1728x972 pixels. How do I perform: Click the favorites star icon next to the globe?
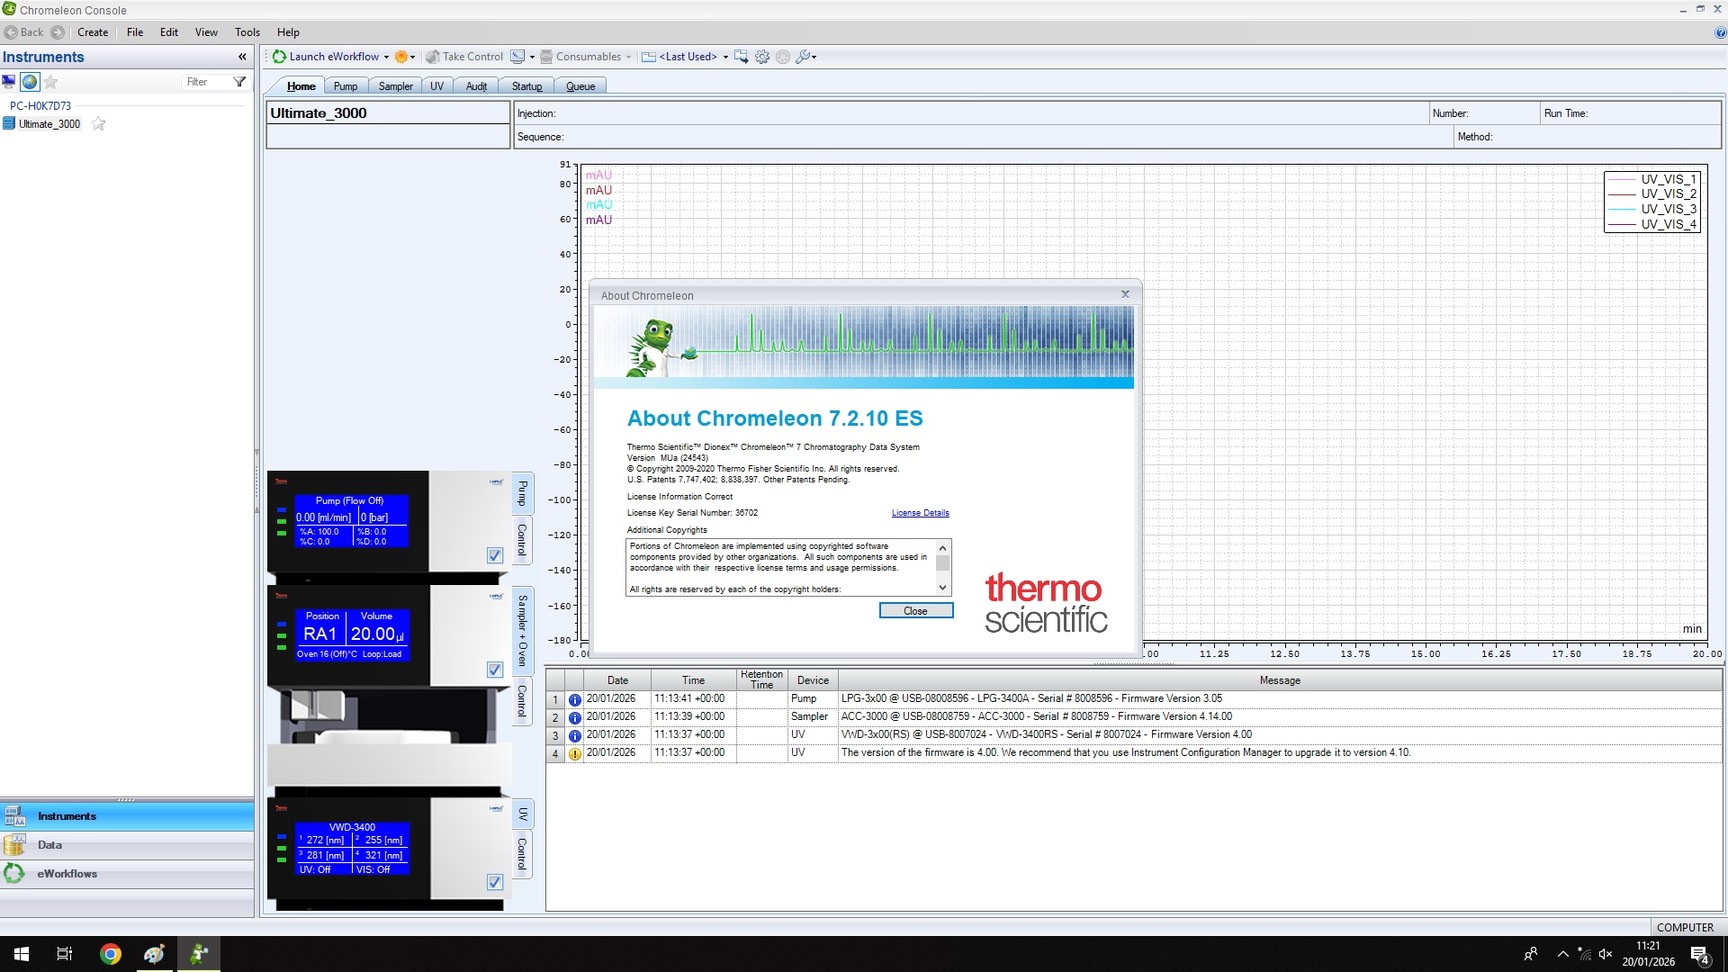coord(50,81)
